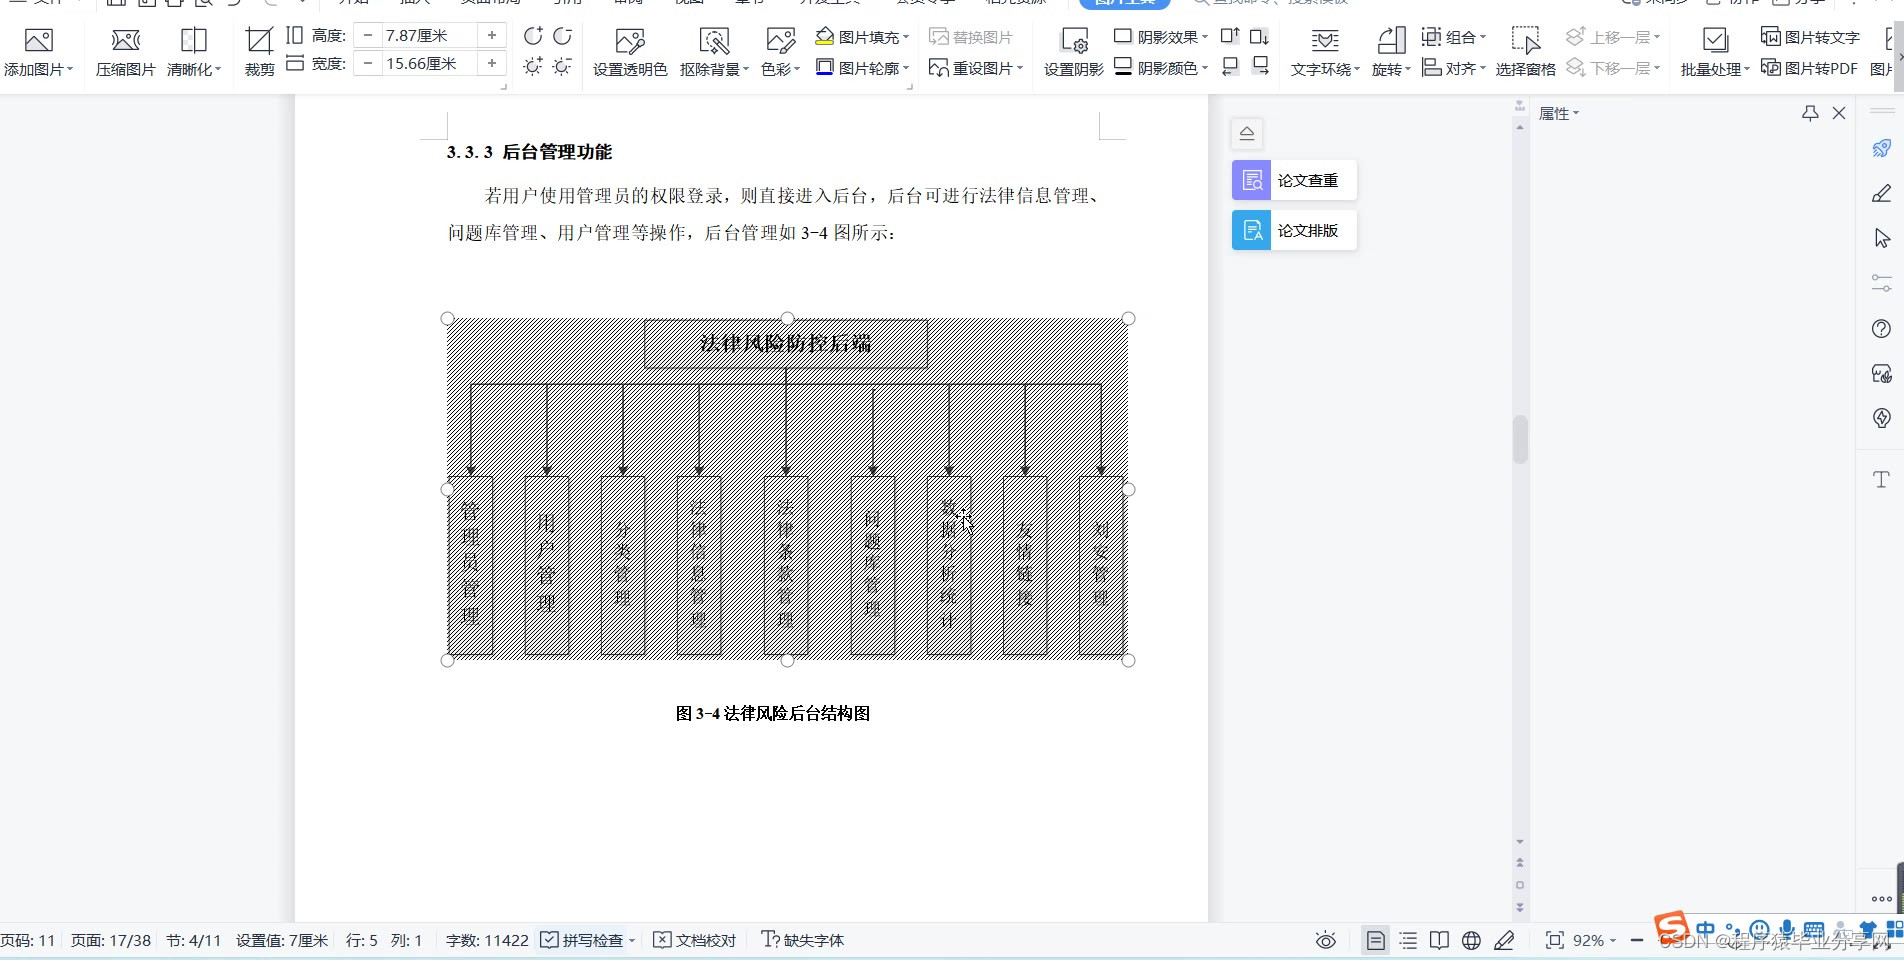
Task: Expand Group (组合) dropdown
Action: (1483, 37)
